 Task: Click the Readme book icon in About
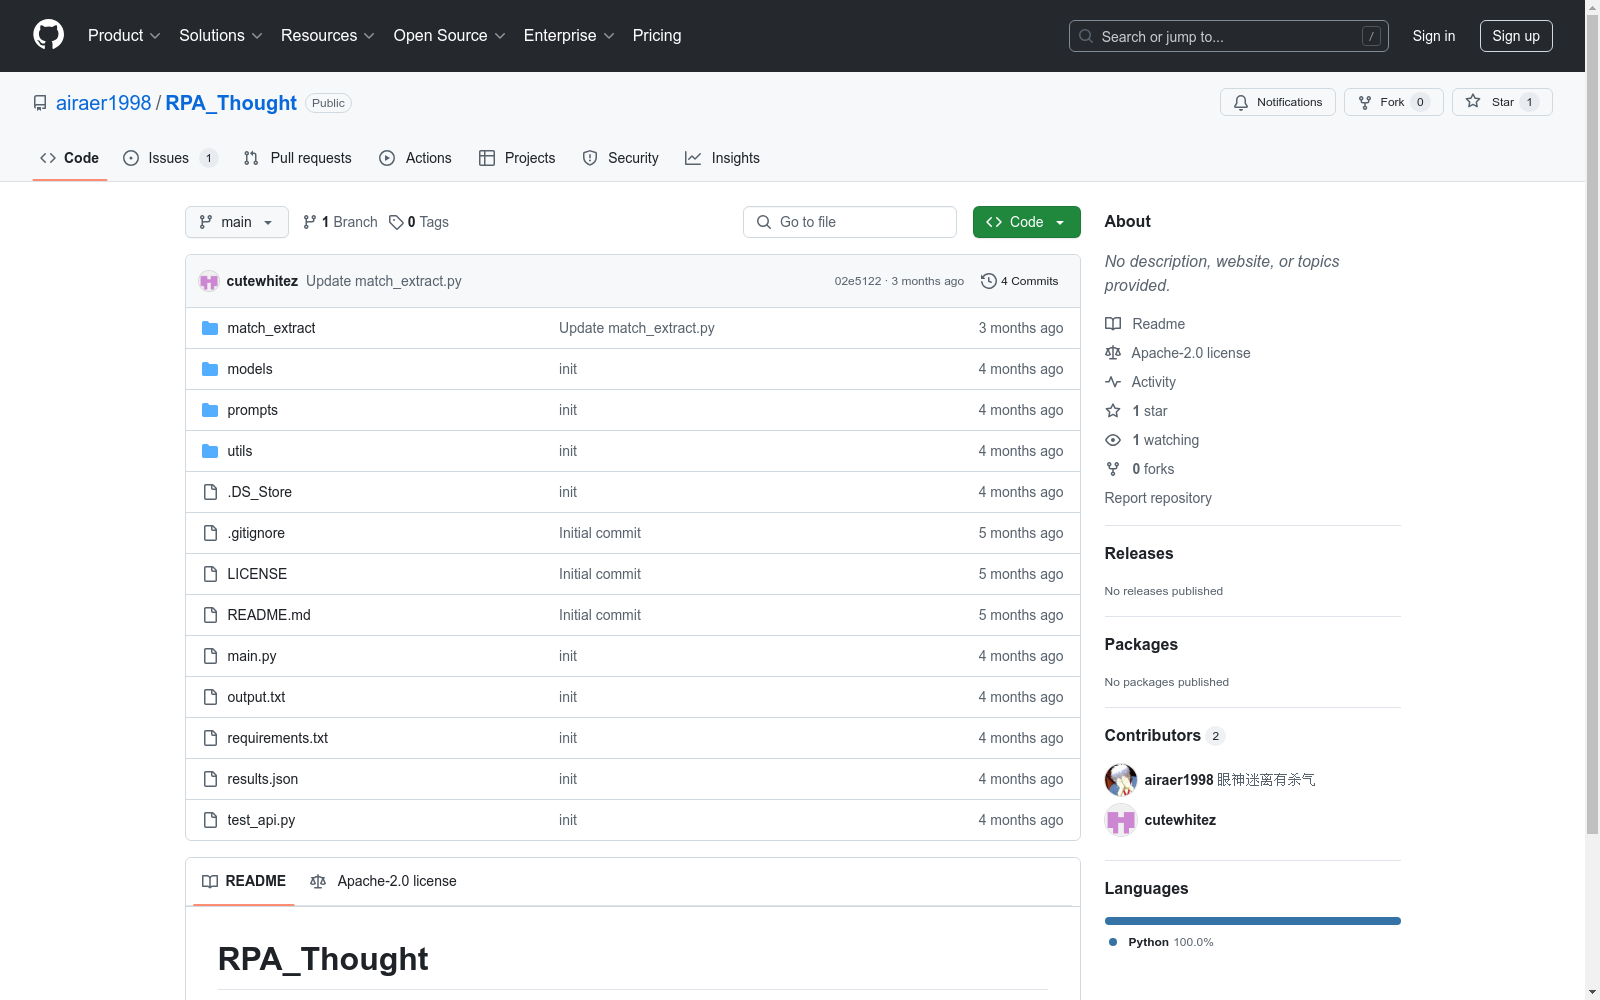(x=1113, y=324)
